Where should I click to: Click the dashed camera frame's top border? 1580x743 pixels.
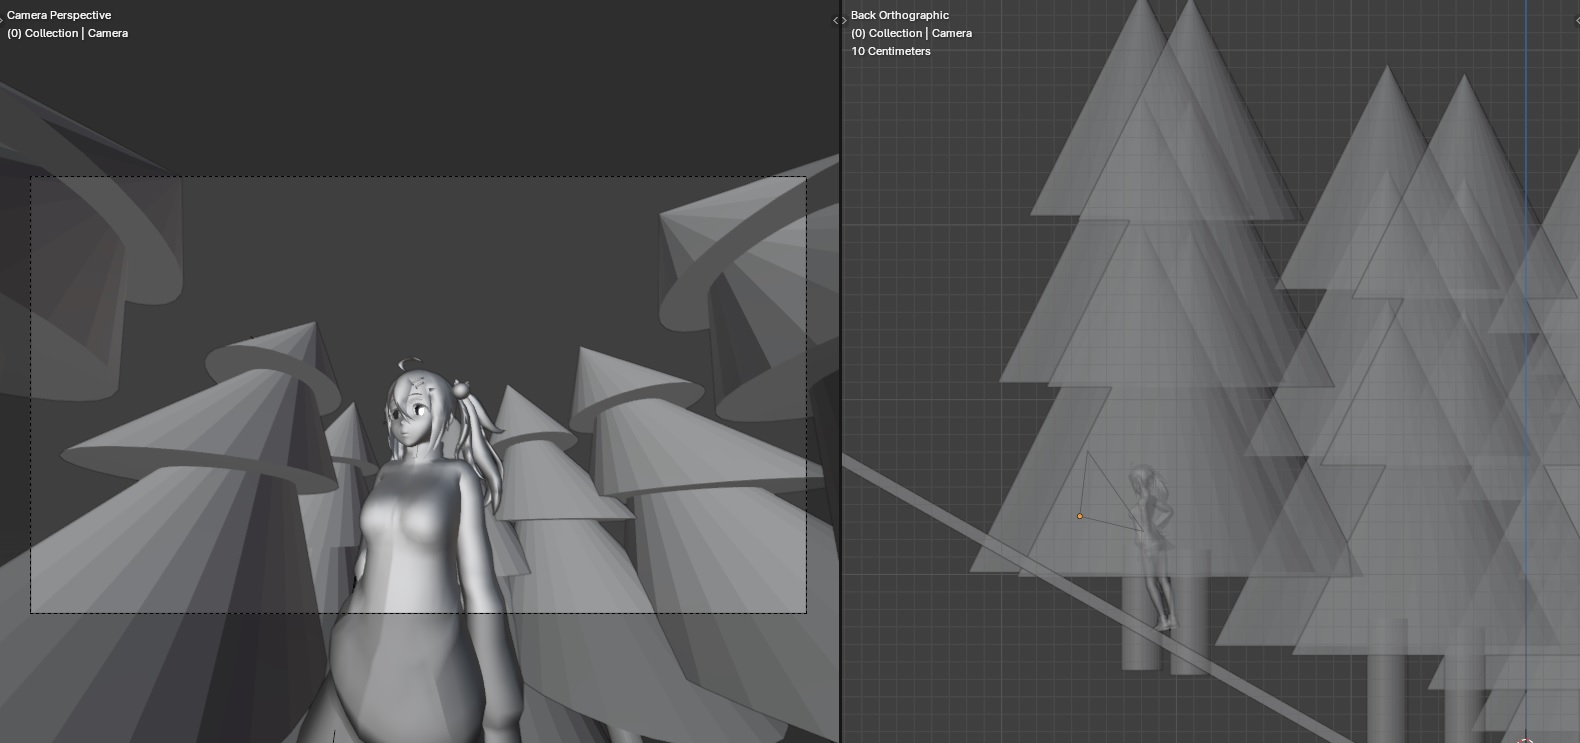(x=400, y=177)
